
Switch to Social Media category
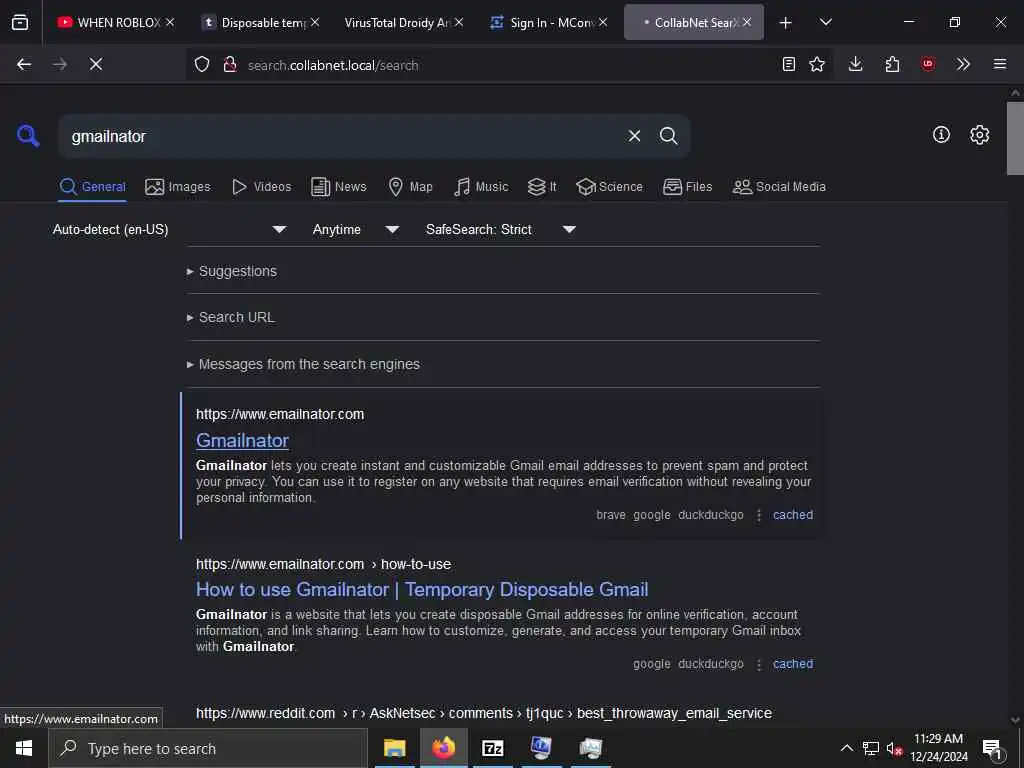pos(778,187)
